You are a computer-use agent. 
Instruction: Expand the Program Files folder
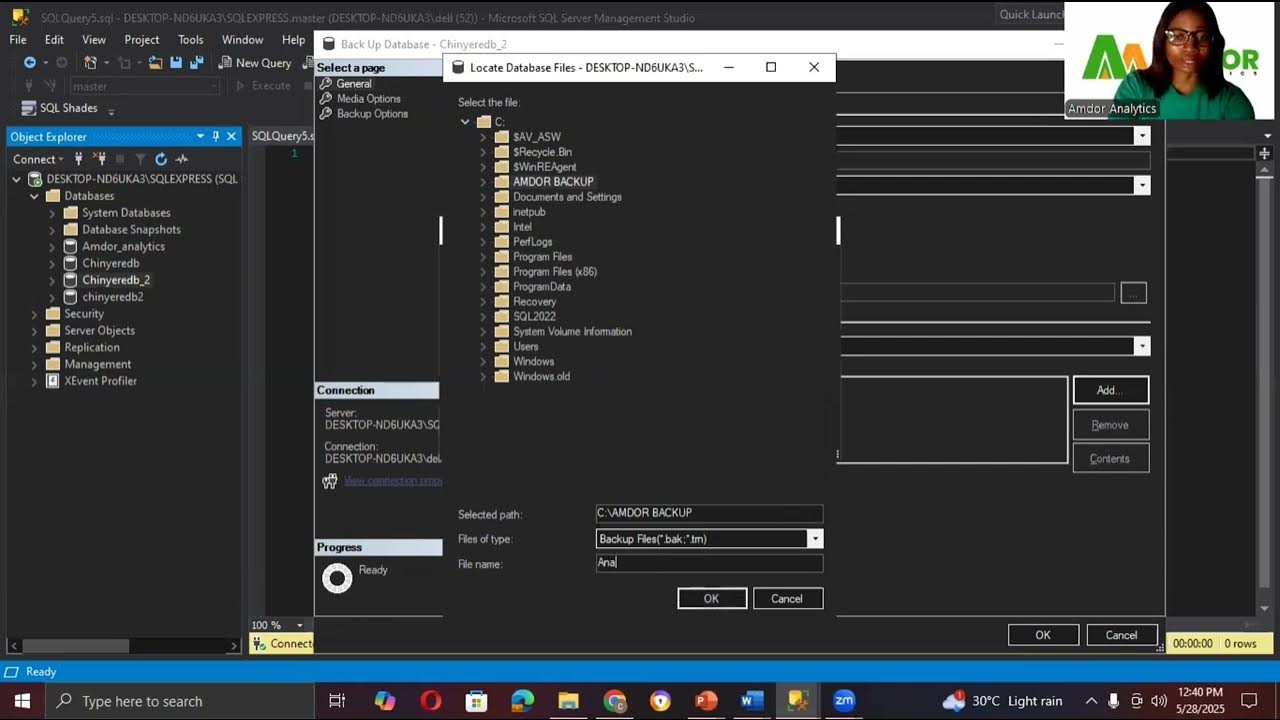483,257
